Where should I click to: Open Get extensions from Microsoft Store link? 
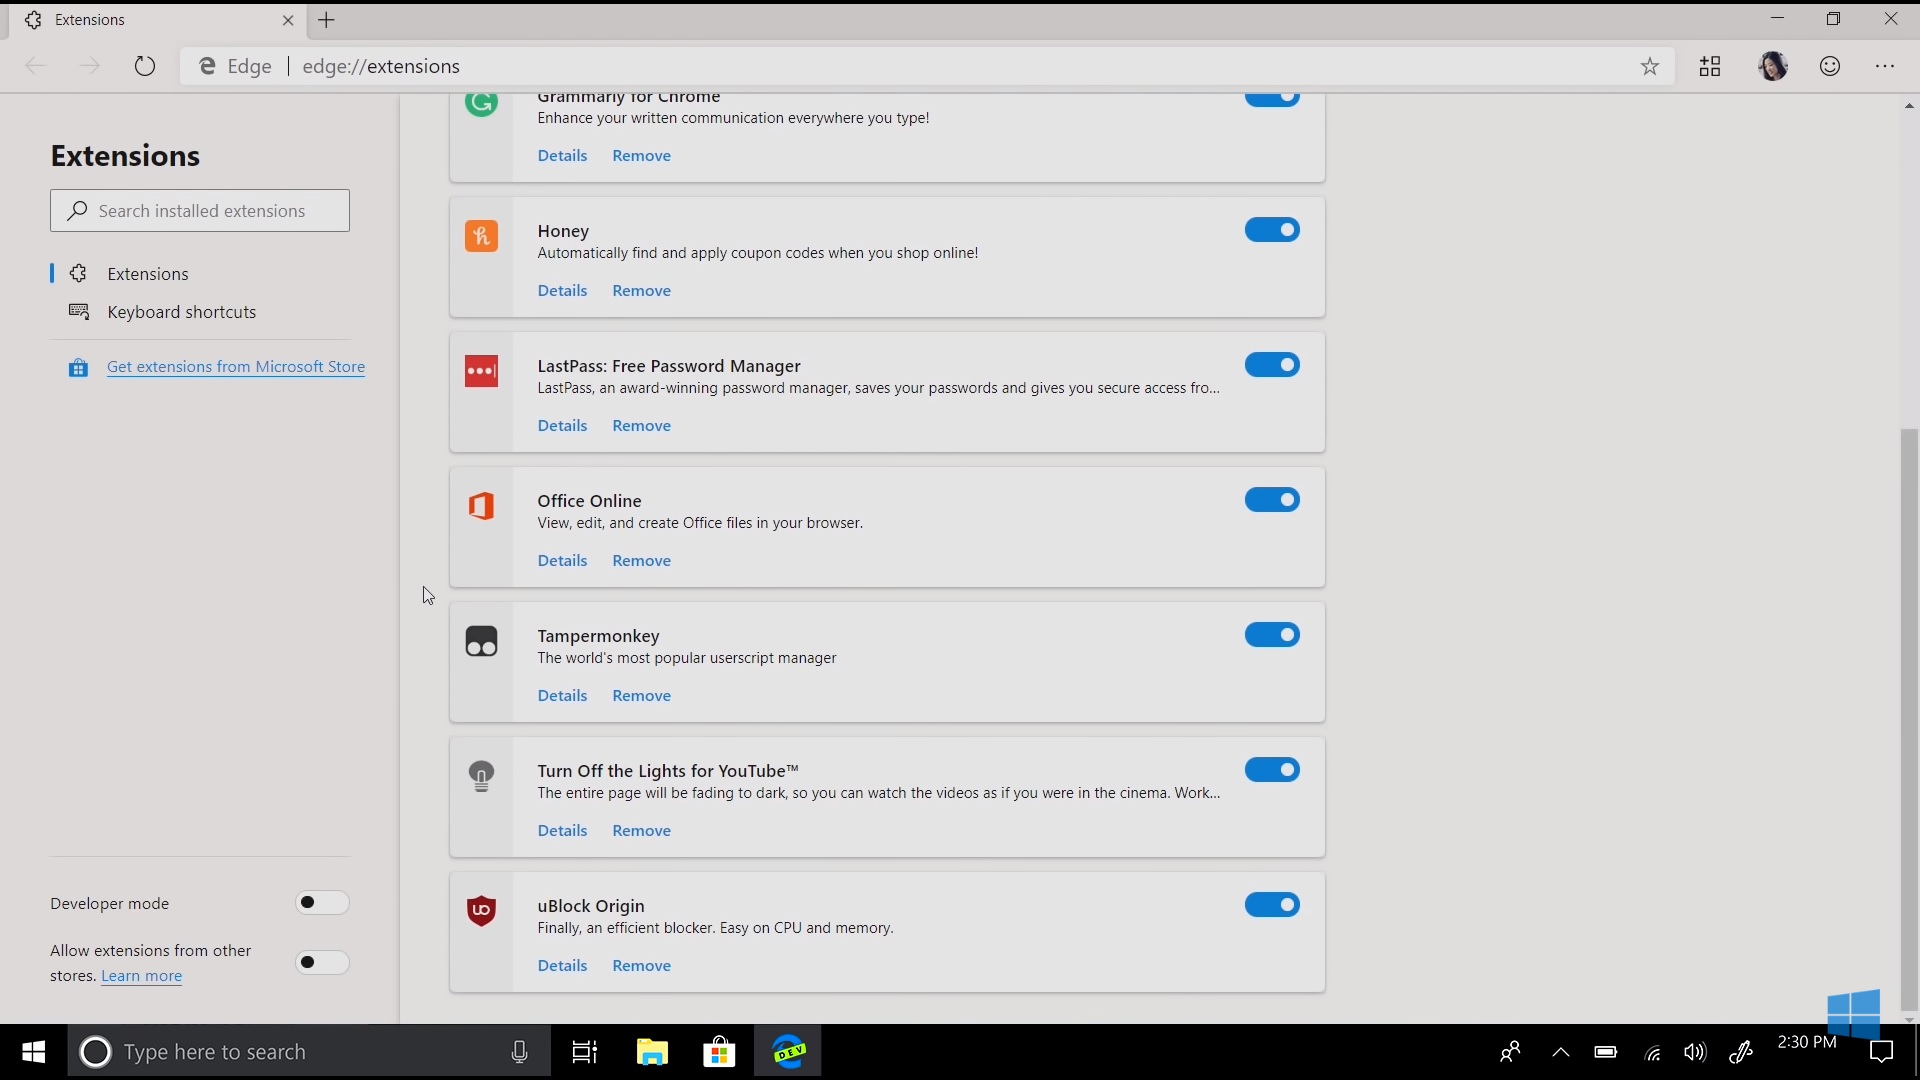tap(235, 367)
